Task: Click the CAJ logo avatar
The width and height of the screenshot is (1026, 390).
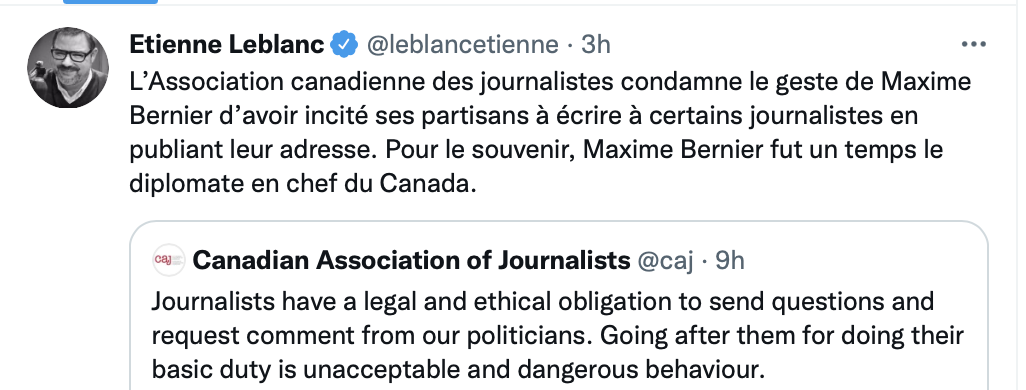Action: tap(169, 260)
